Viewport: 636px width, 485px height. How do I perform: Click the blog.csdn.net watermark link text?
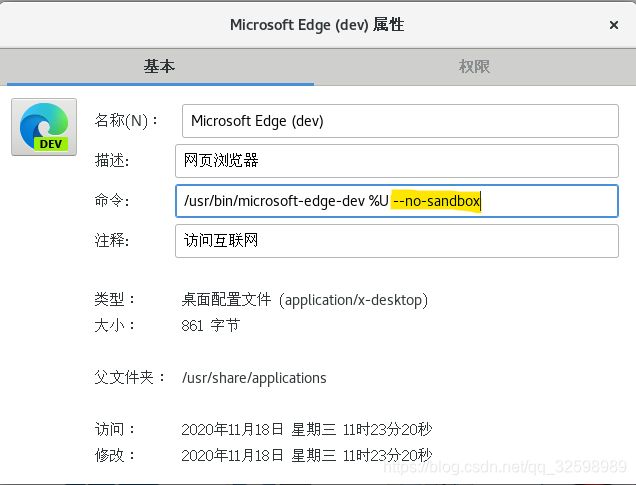click(505, 467)
